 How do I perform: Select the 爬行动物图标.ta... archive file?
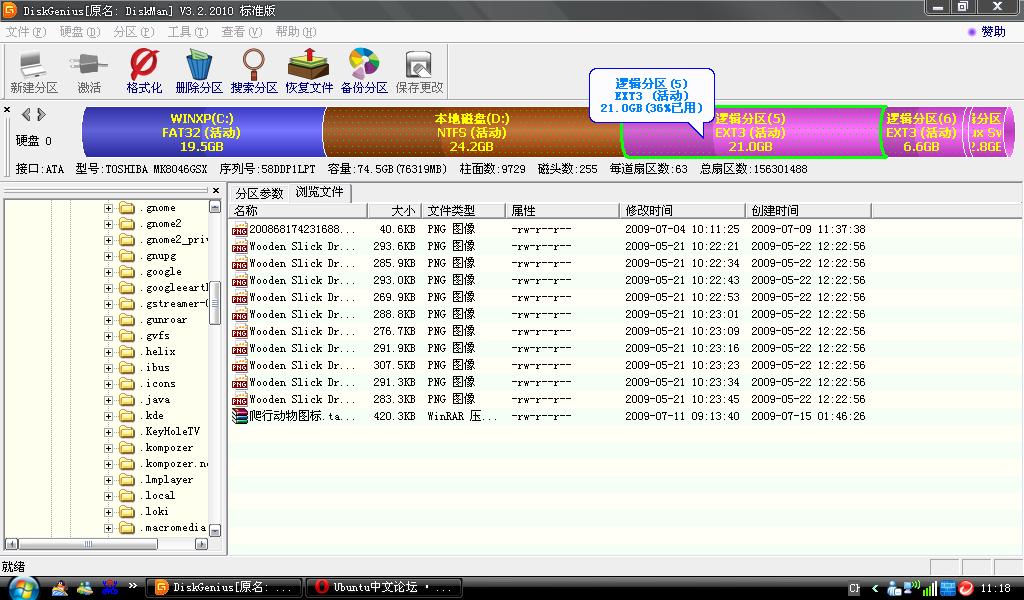[x=302, y=416]
